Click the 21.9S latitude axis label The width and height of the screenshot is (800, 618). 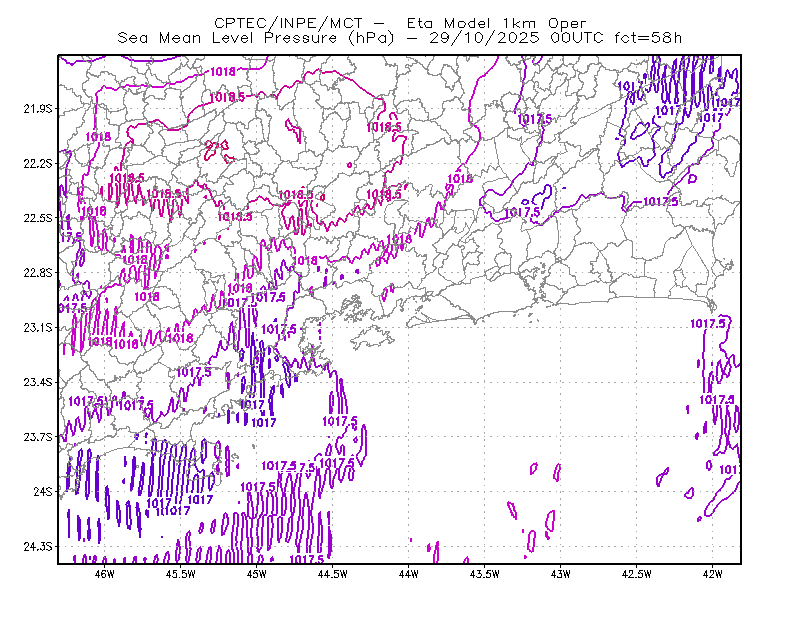pos(38,109)
